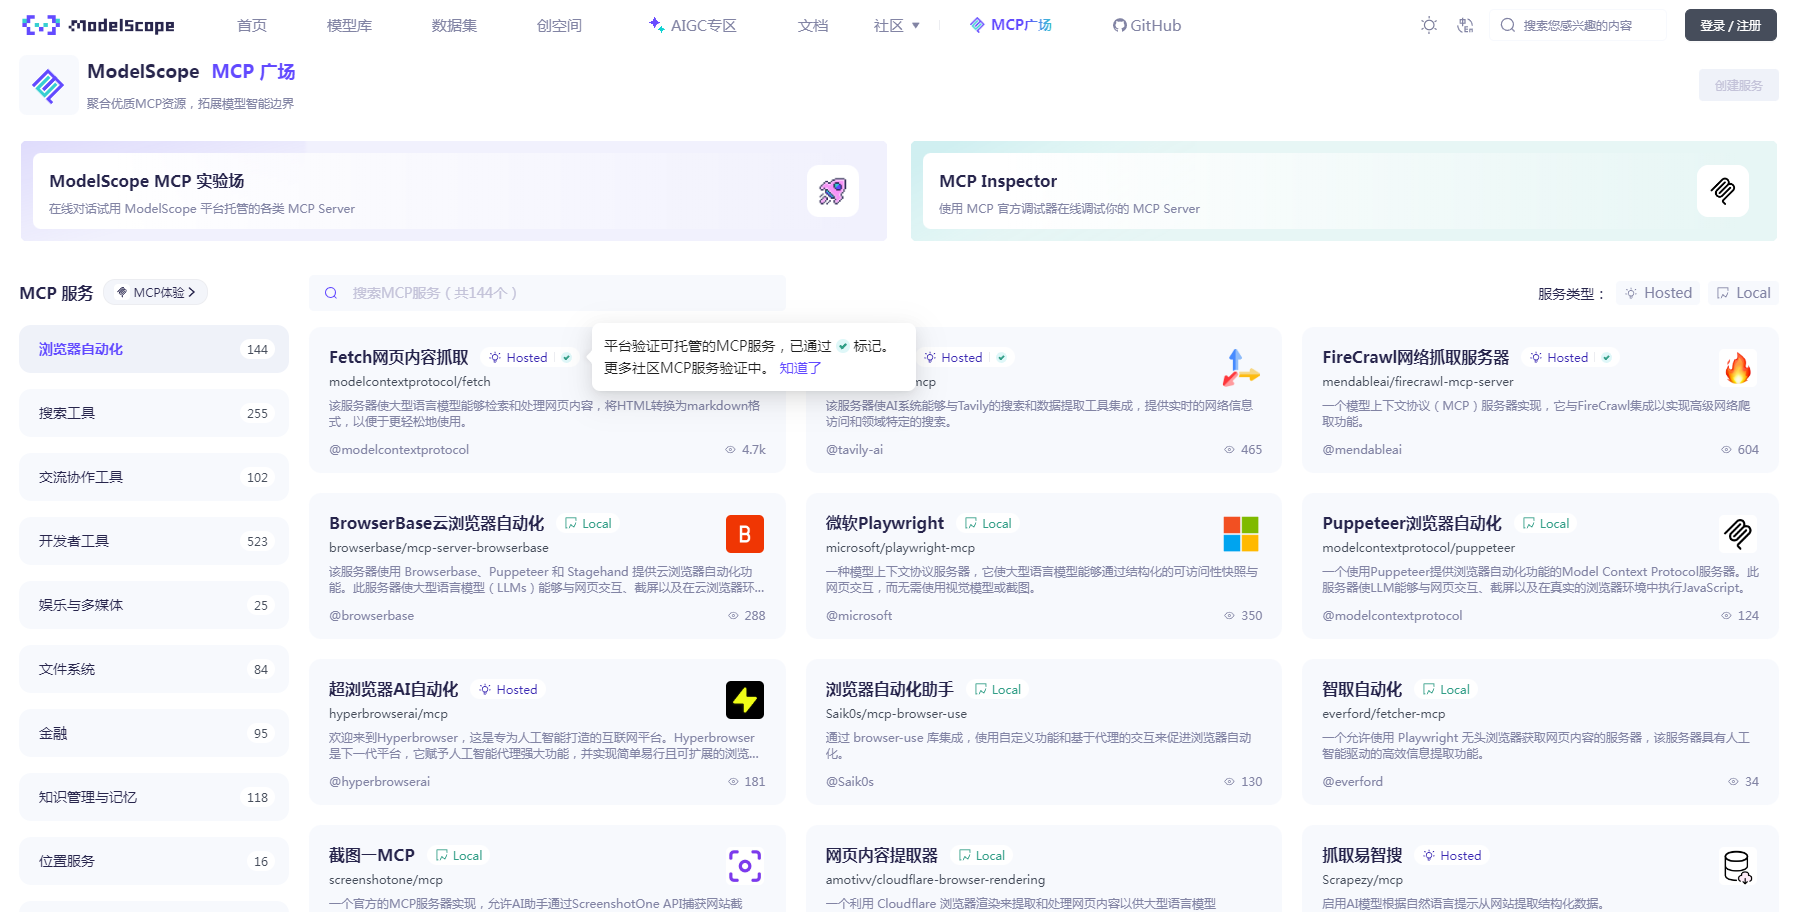Screen dimensions: 1807x912
Task: Select the 搜索工具 category
Action: (x=154, y=413)
